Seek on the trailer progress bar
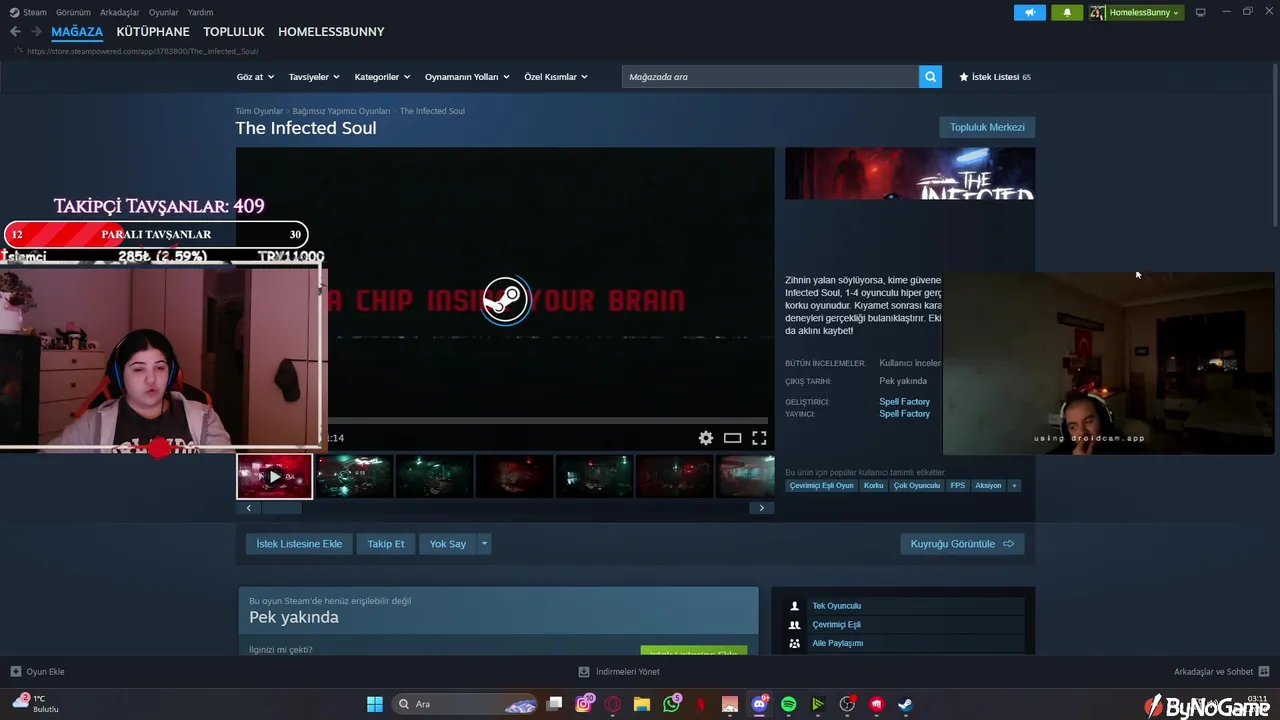The width and height of the screenshot is (1280, 720). pos(547,421)
